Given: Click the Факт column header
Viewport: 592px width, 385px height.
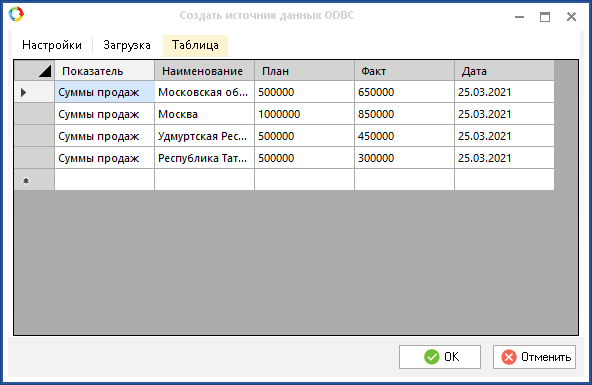Looking at the screenshot, I should [404, 71].
